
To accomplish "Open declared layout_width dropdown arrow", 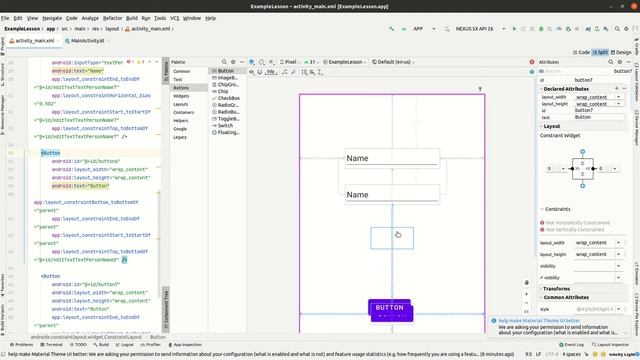I will pos(618,97).
